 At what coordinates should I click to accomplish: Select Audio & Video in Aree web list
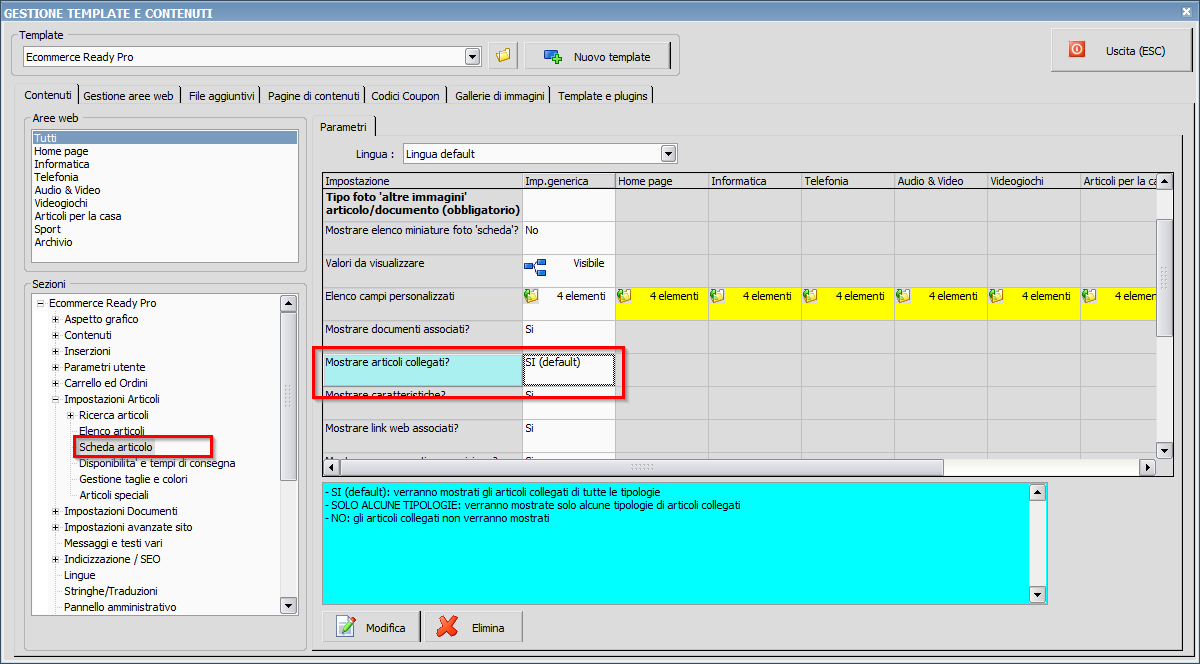point(165,190)
